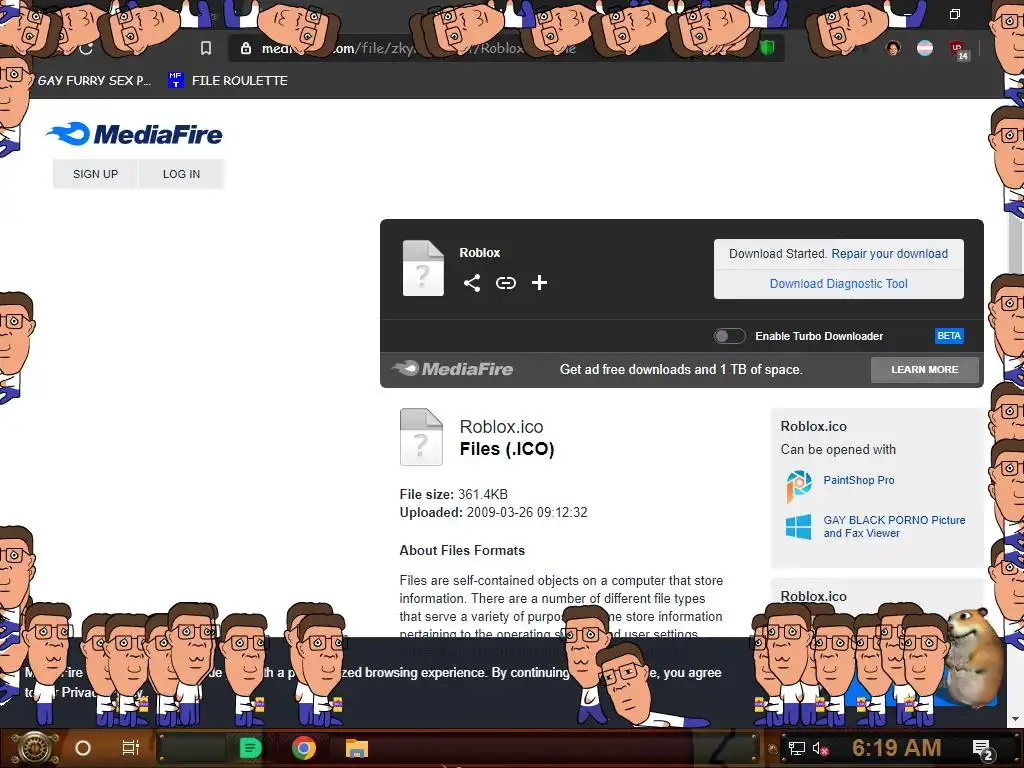Click the 6:19 AM clock

click(x=896, y=747)
